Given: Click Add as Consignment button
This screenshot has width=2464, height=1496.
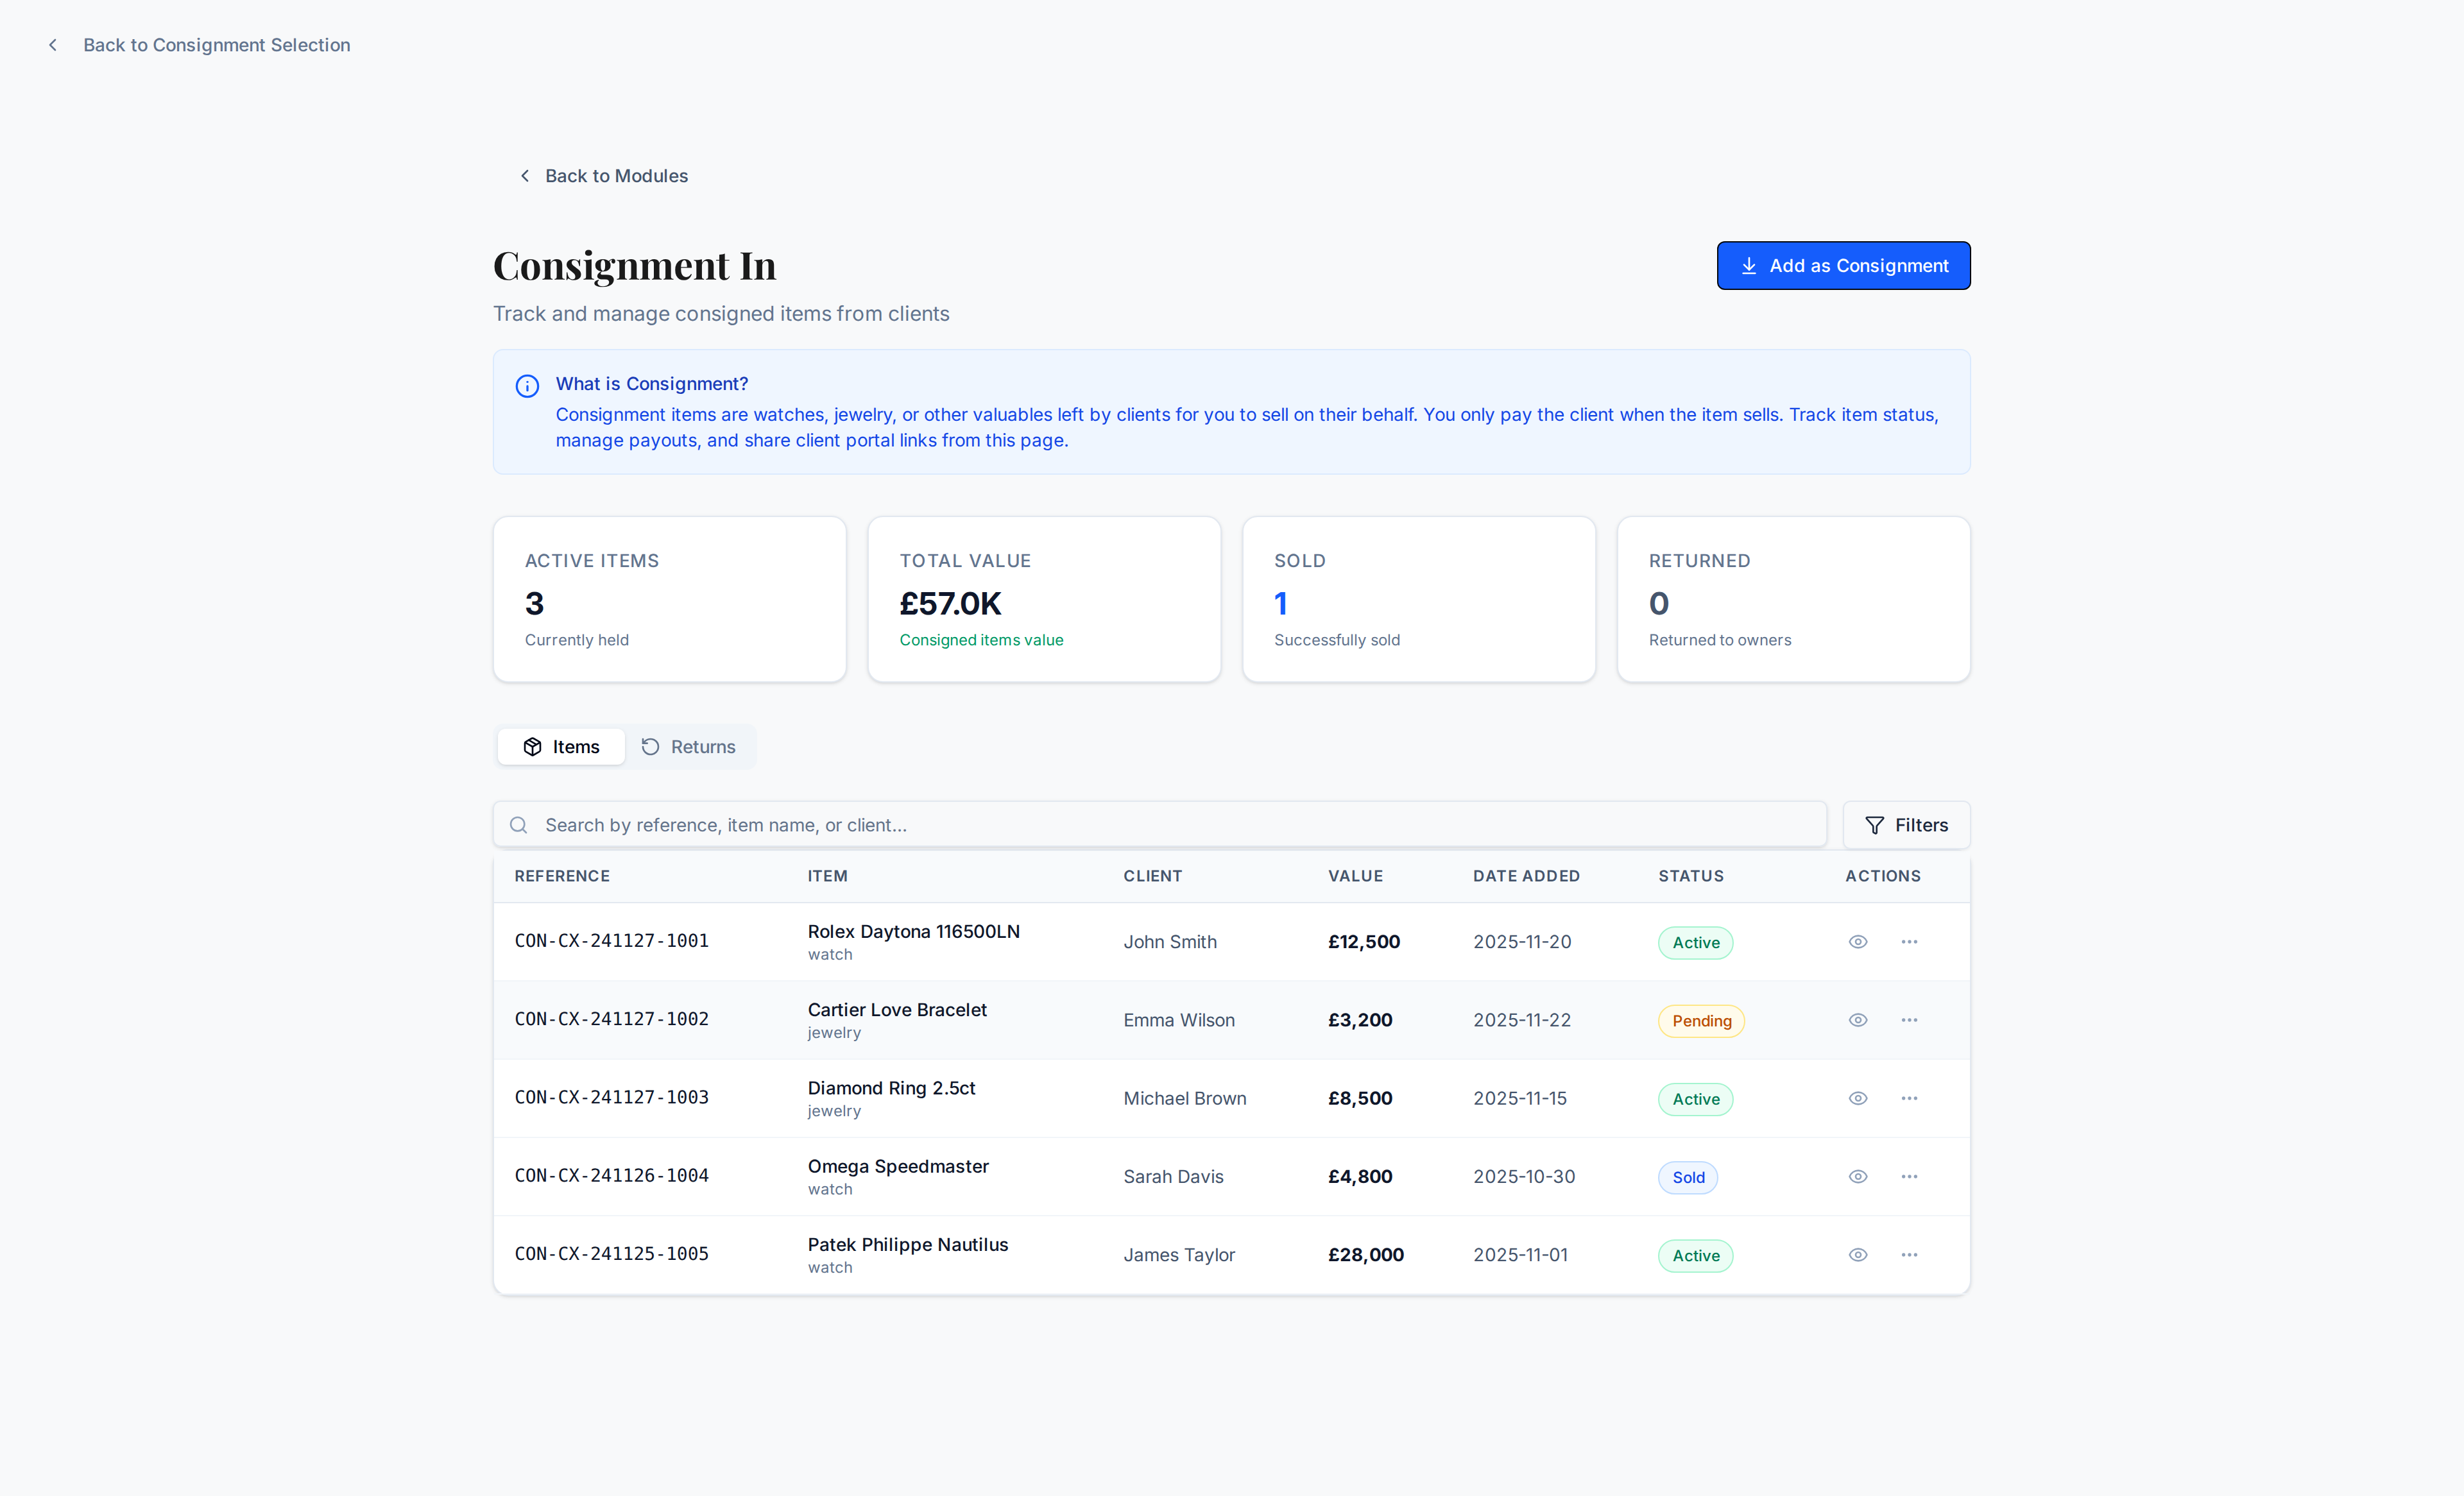Looking at the screenshot, I should click(x=1843, y=266).
